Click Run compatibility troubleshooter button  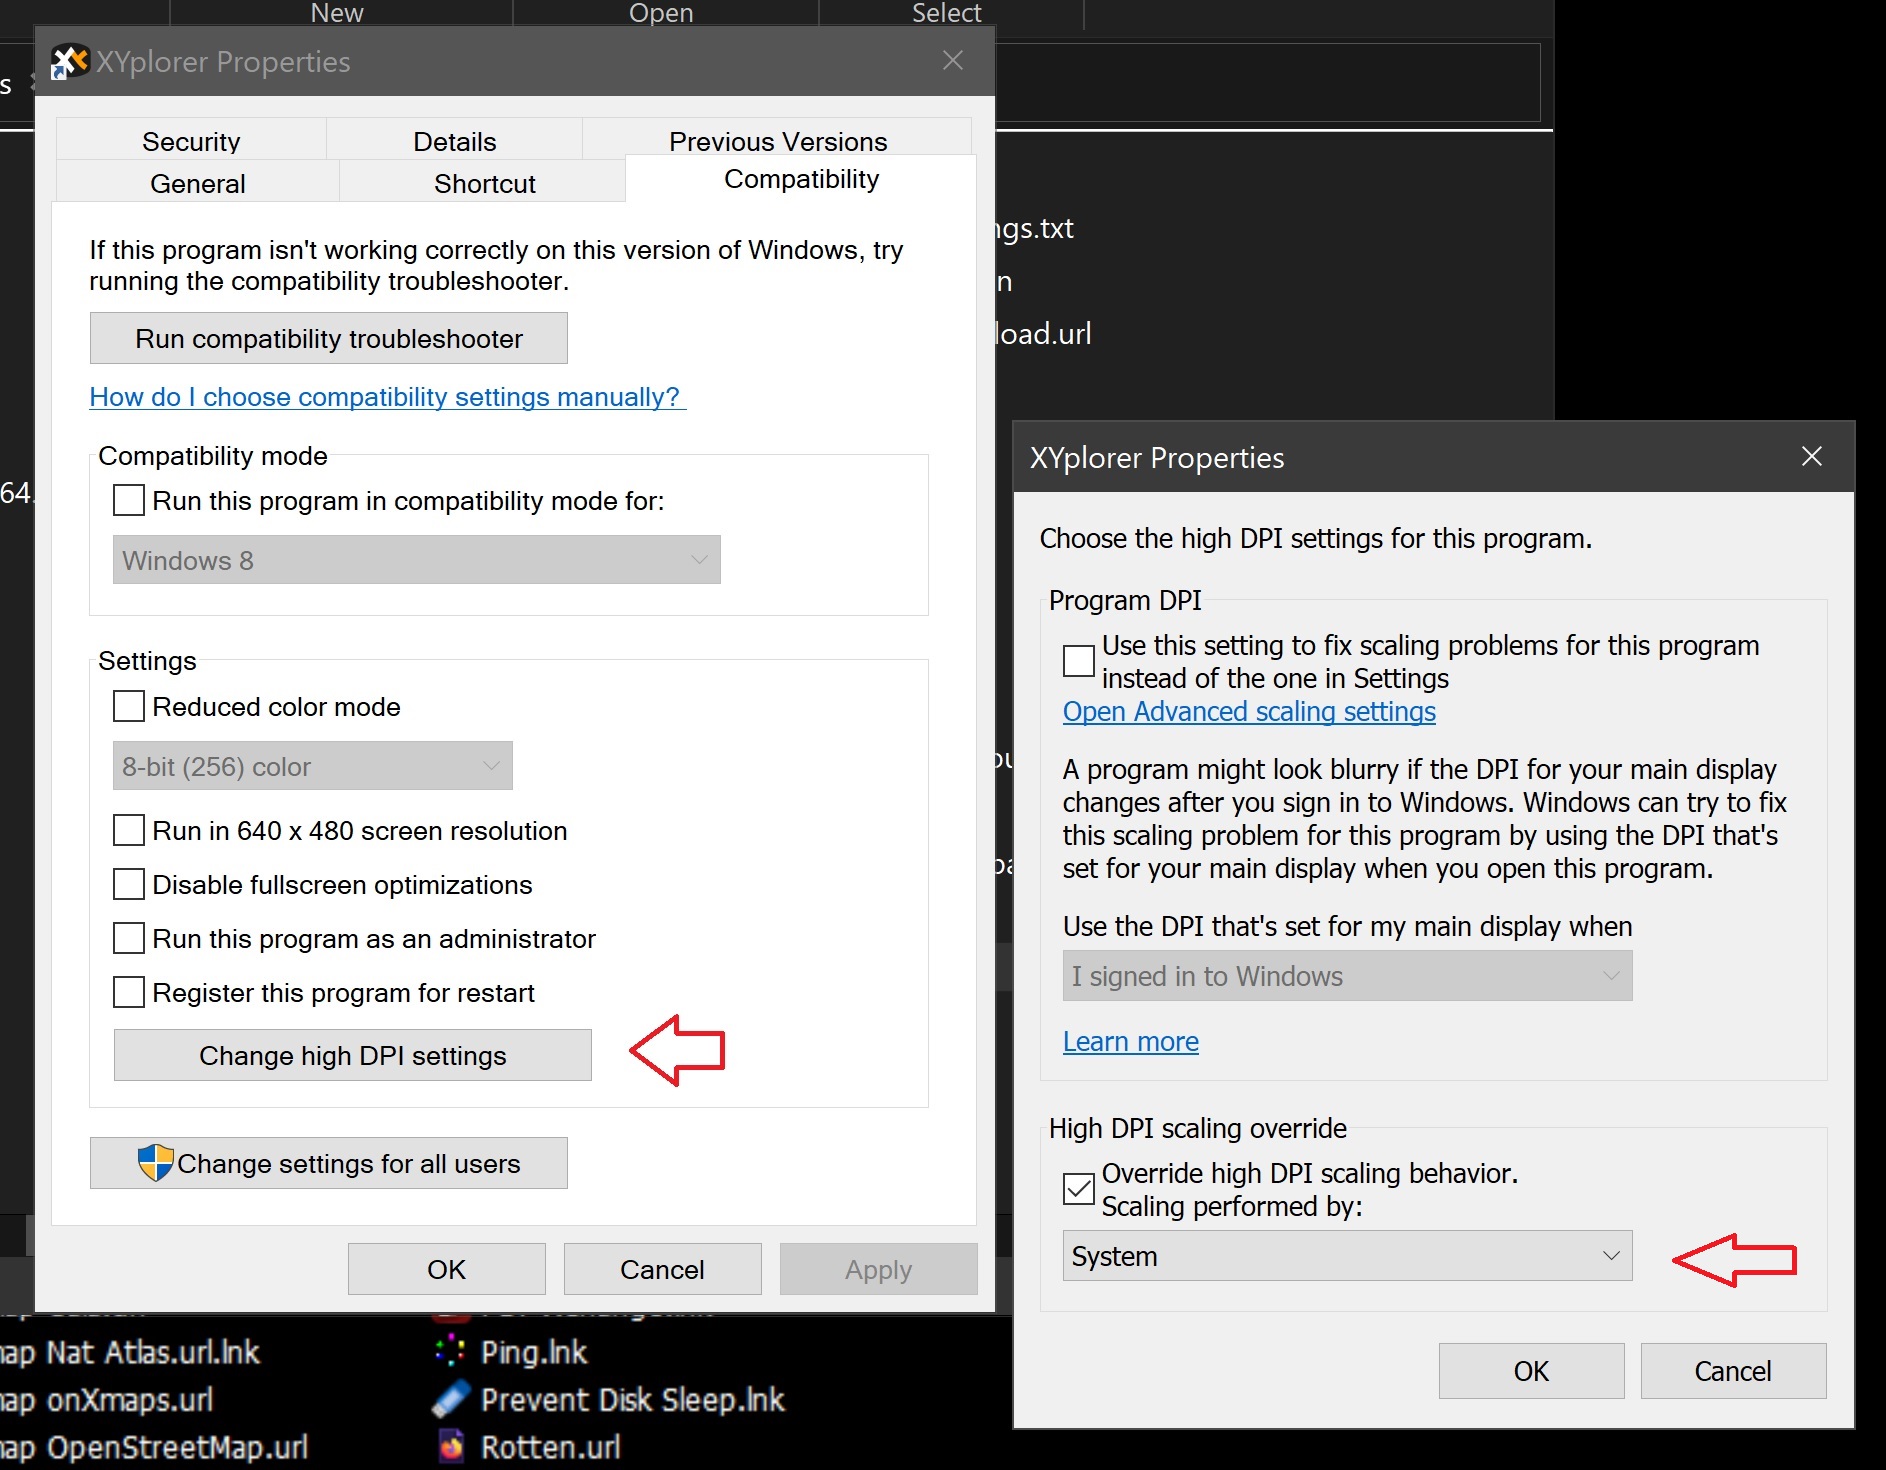click(x=329, y=338)
